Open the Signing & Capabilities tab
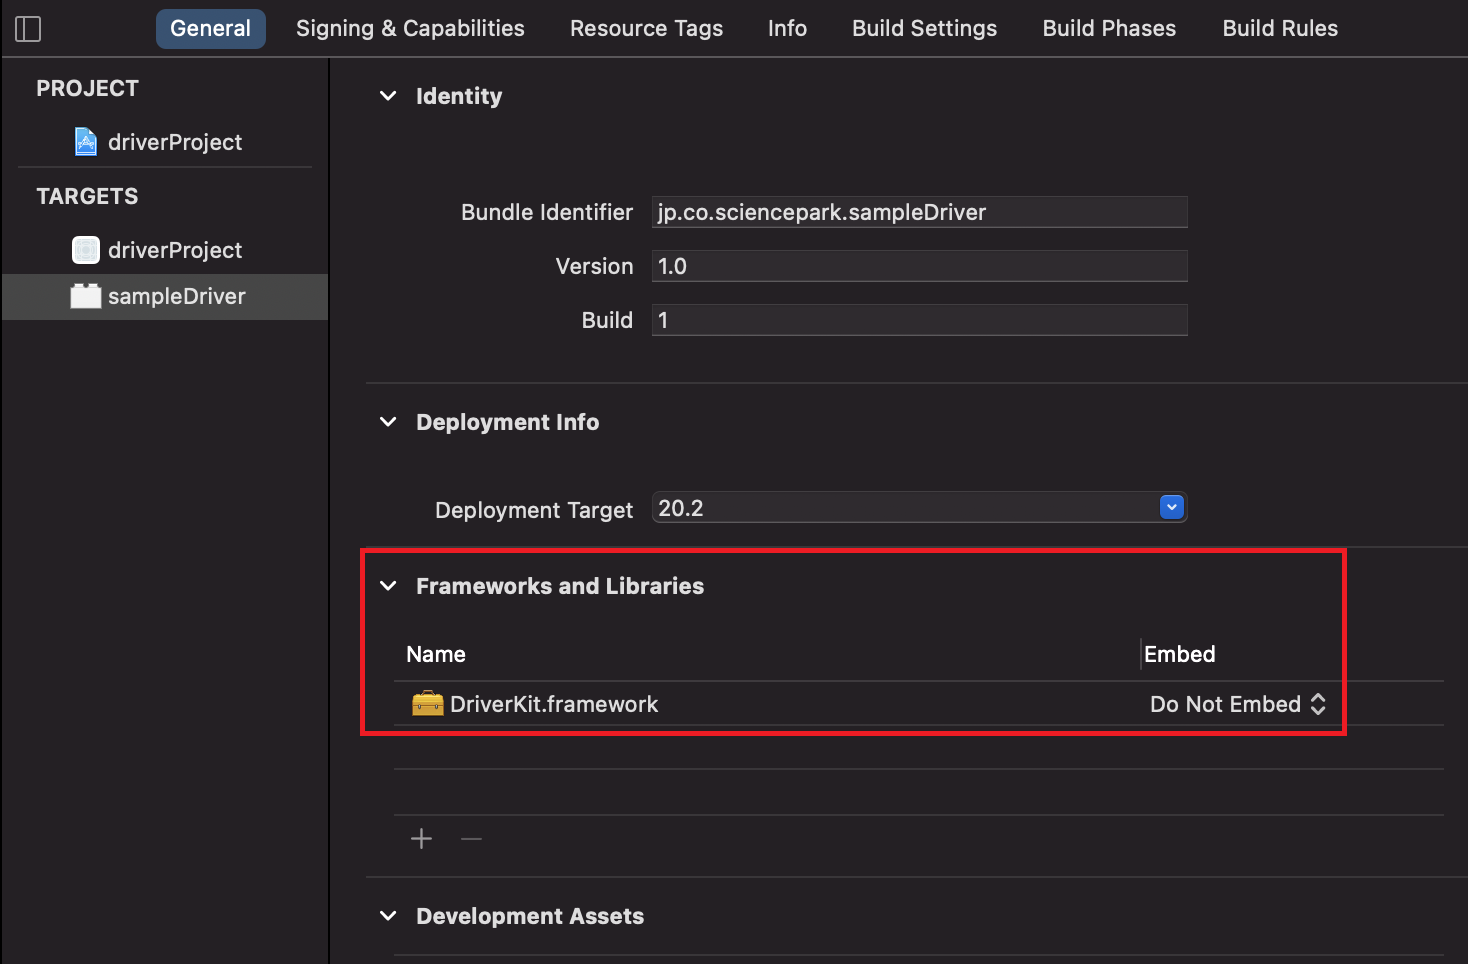This screenshot has width=1468, height=964. [x=409, y=28]
